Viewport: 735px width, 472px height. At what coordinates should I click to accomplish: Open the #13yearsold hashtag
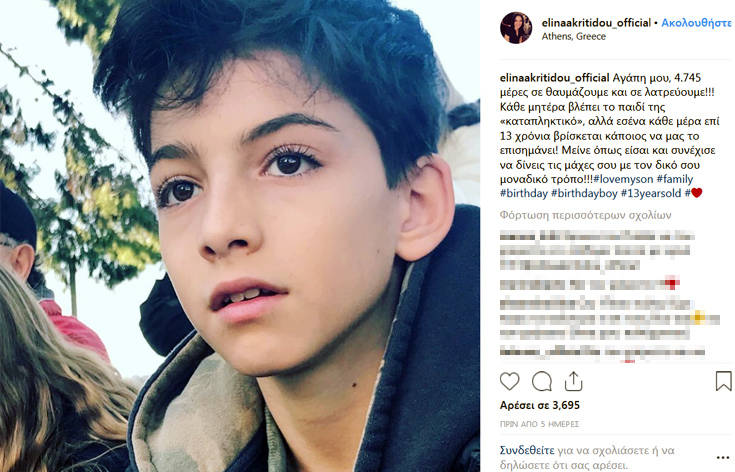[x=651, y=194]
